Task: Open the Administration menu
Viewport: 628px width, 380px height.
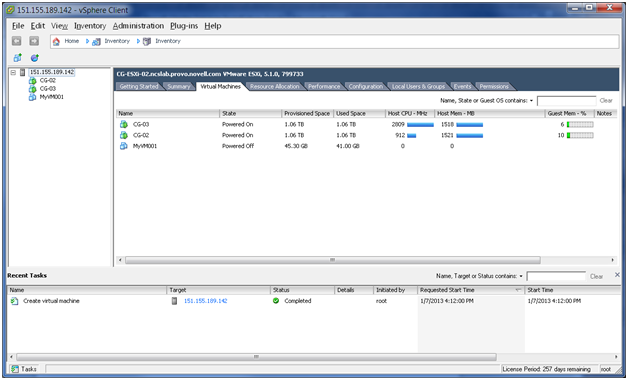Action: [138, 26]
